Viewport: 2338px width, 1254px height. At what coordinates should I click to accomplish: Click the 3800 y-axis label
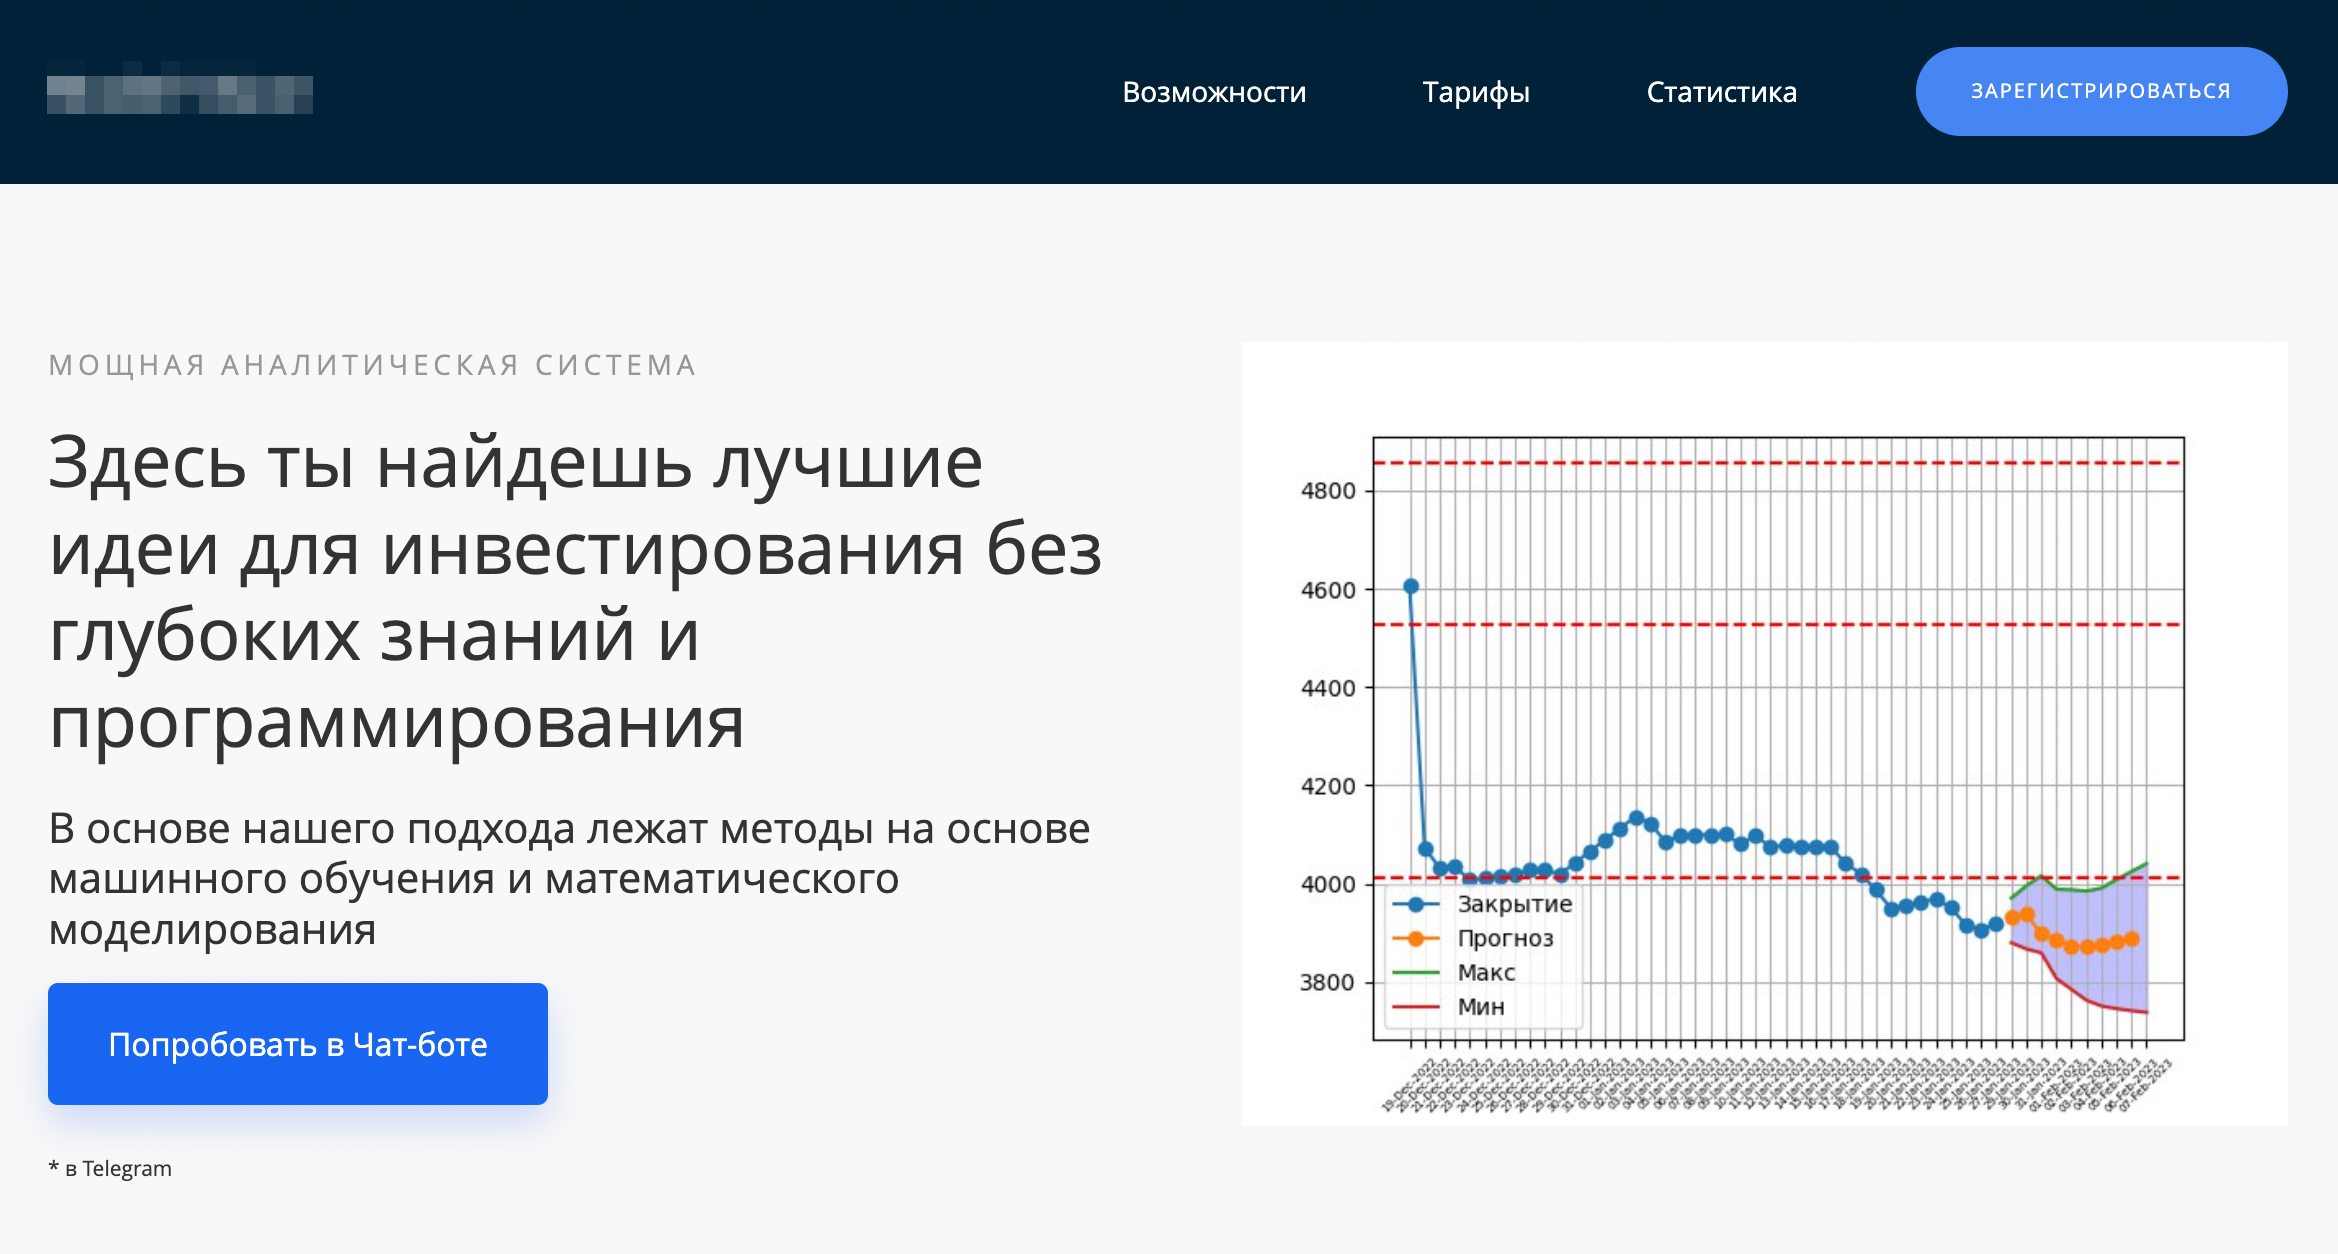coord(1328,982)
